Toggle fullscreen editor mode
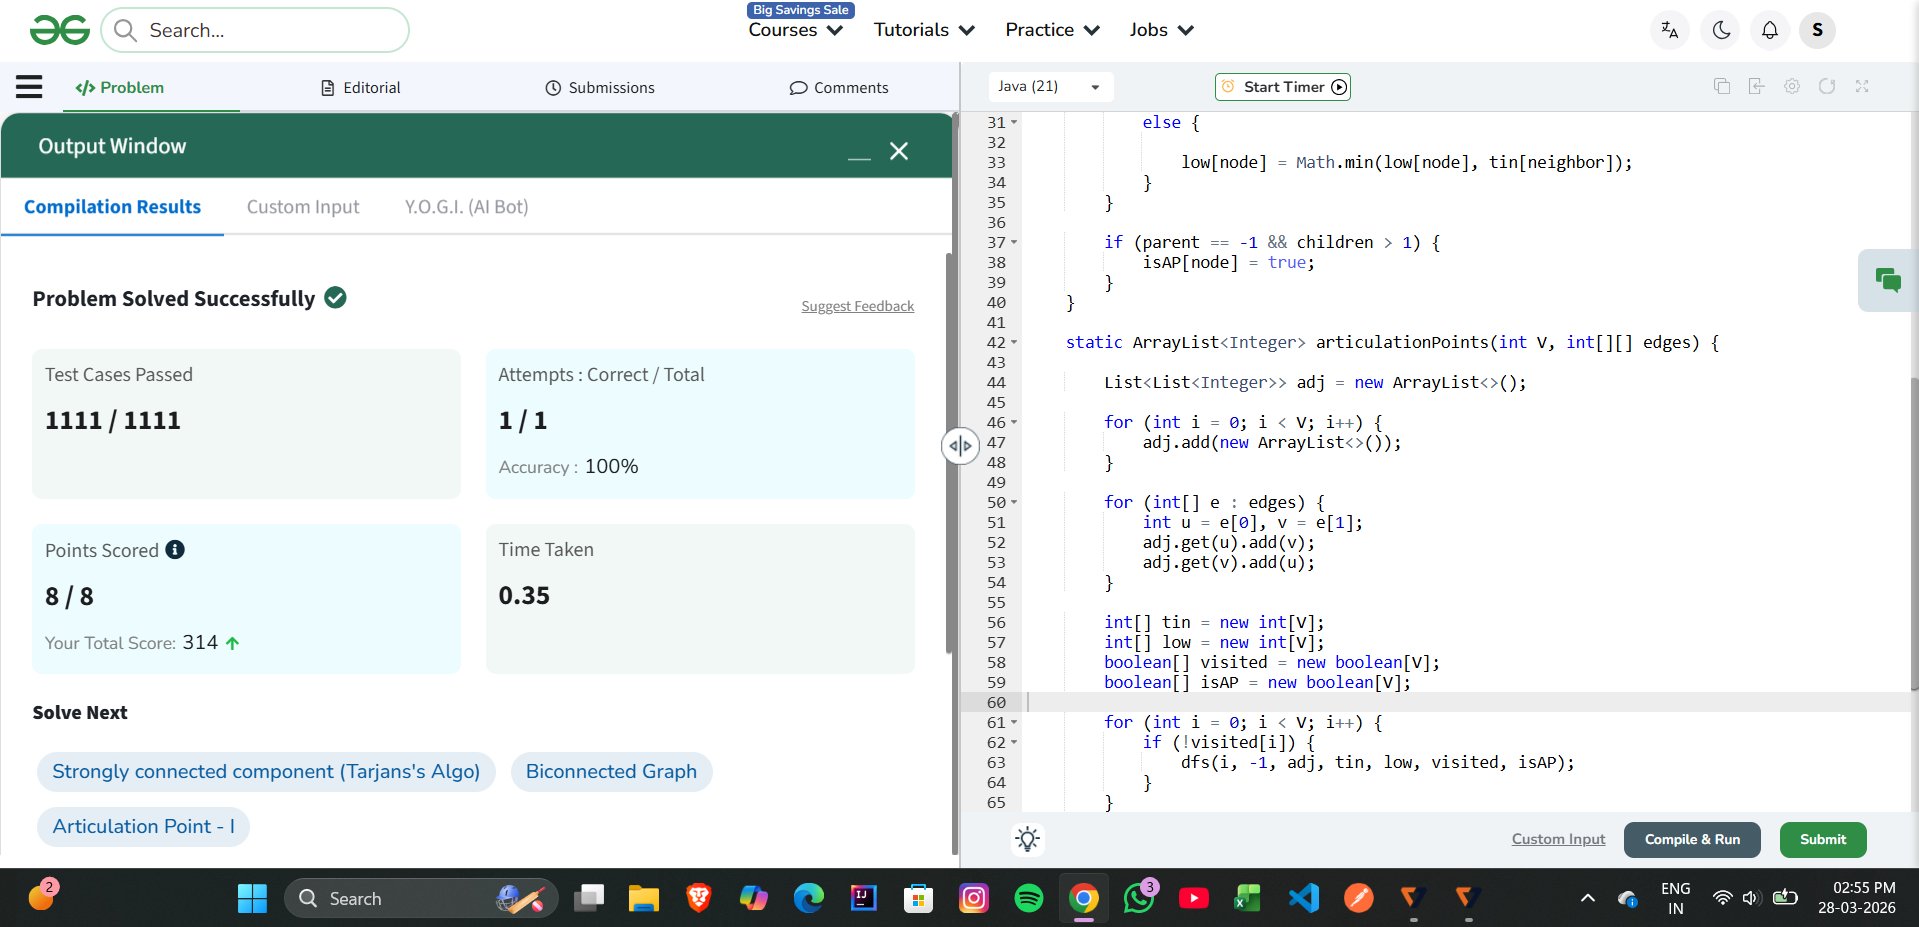This screenshot has height=927, width=1919. pos(1861,87)
